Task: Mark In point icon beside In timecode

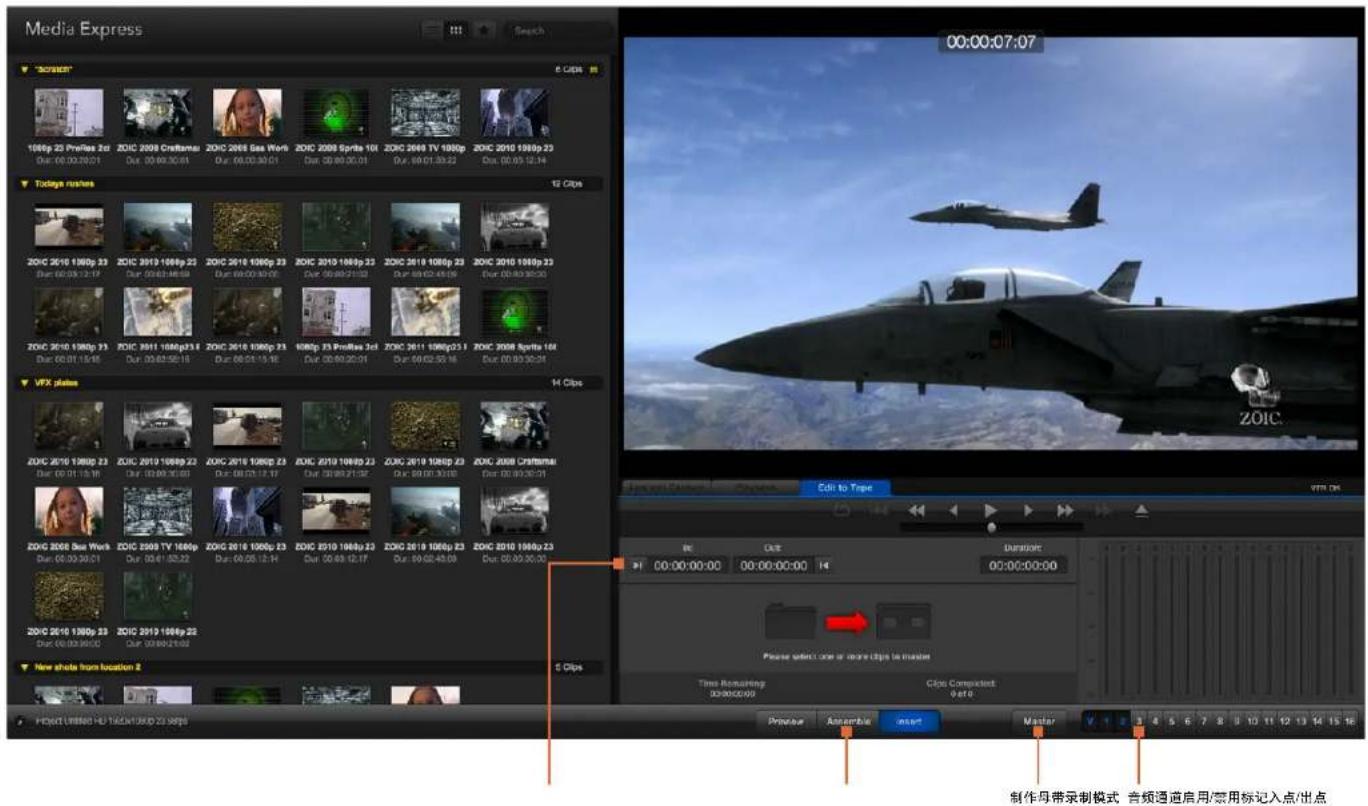Action: [x=638, y=565]
